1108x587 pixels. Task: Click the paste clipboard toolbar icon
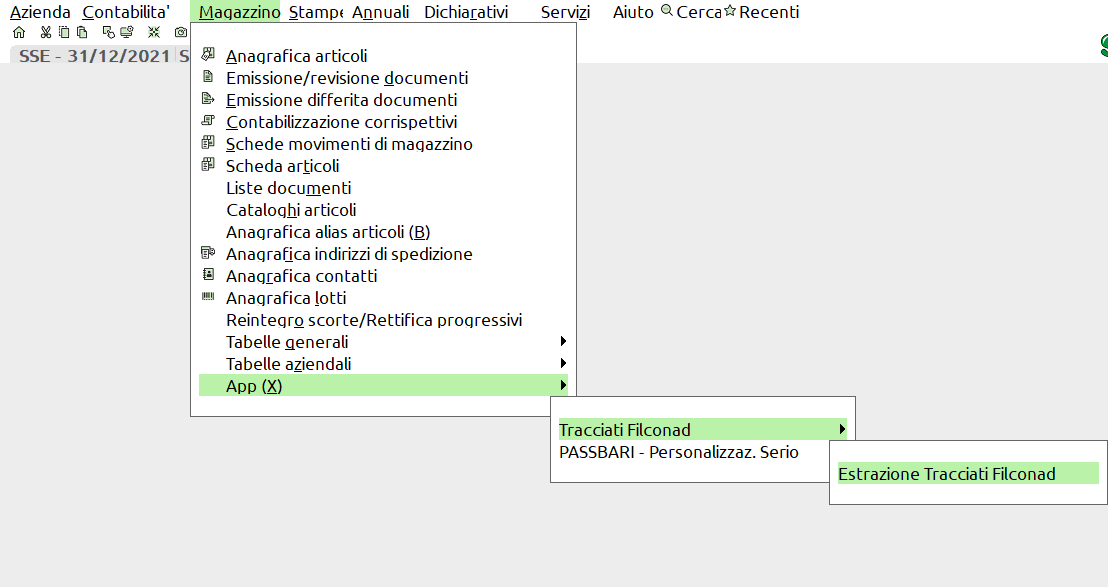coord(81,32)
